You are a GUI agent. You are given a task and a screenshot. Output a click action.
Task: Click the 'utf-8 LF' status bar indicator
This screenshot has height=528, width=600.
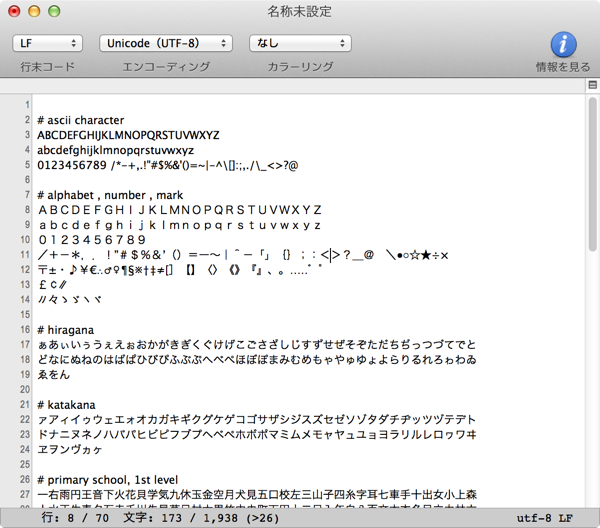(x=545, y=518)
